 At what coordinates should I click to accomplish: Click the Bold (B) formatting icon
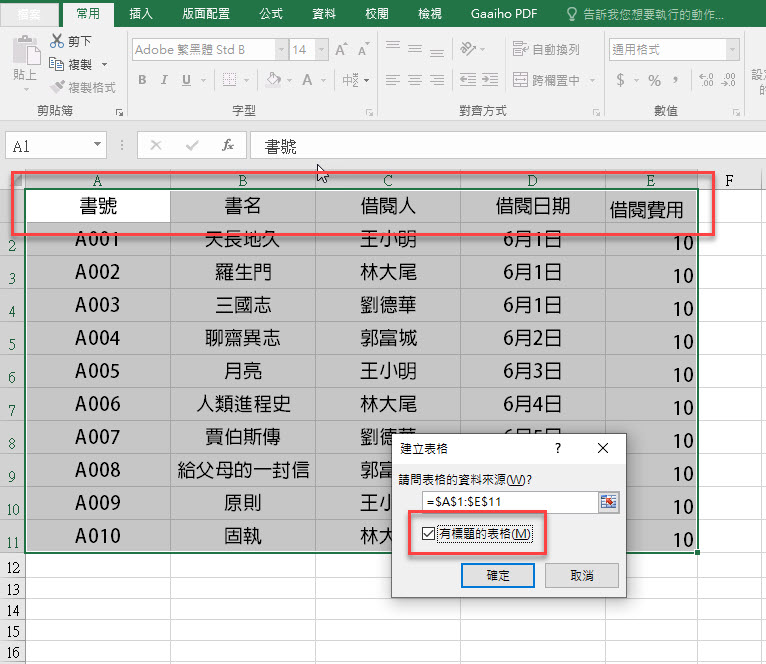[x=142, y=80]
